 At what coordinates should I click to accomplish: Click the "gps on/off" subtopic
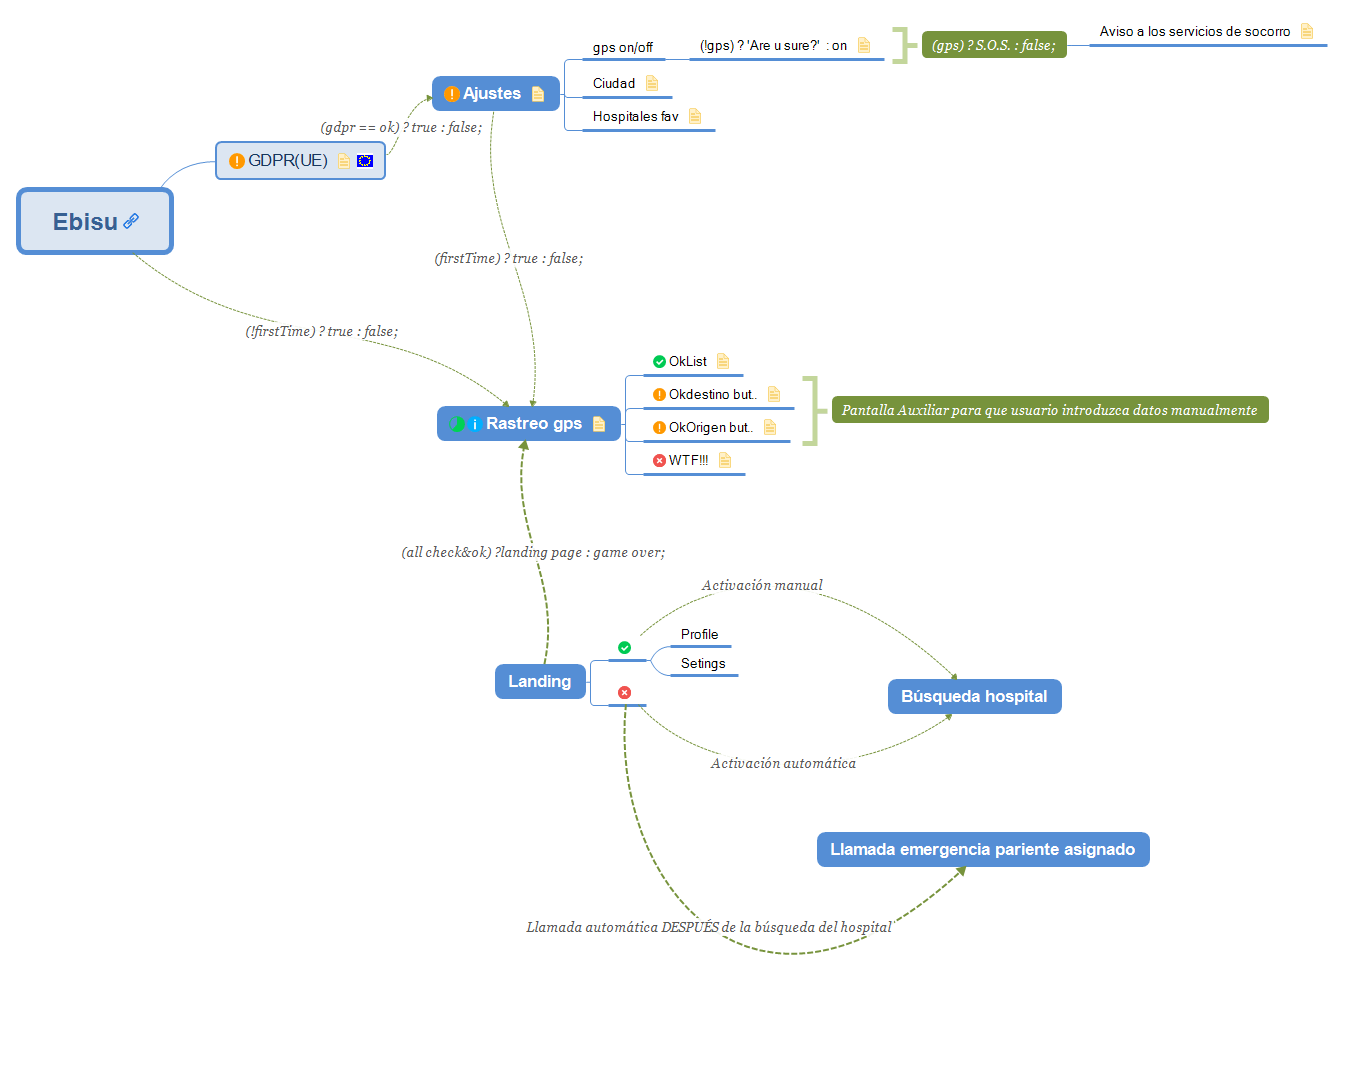623,47
